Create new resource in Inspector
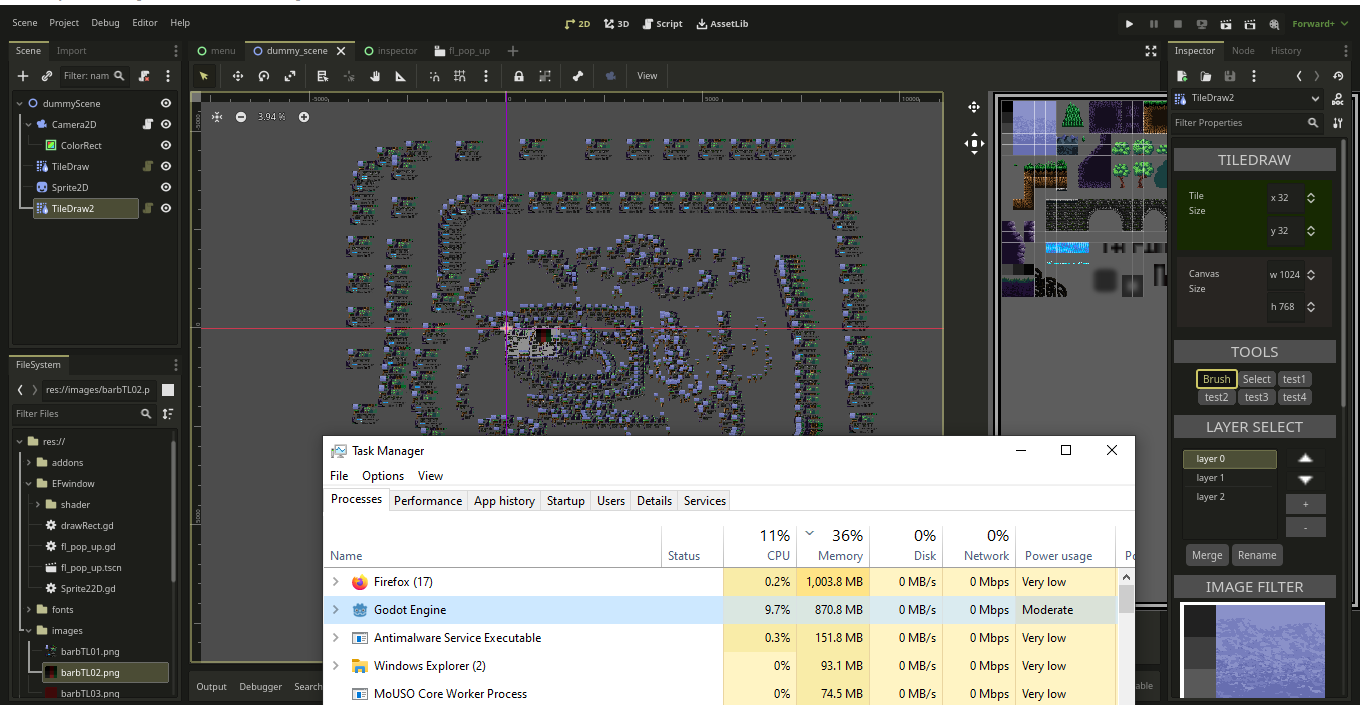The height and width of the screenshot is (705, 1360). click(x=1182, y=76)
